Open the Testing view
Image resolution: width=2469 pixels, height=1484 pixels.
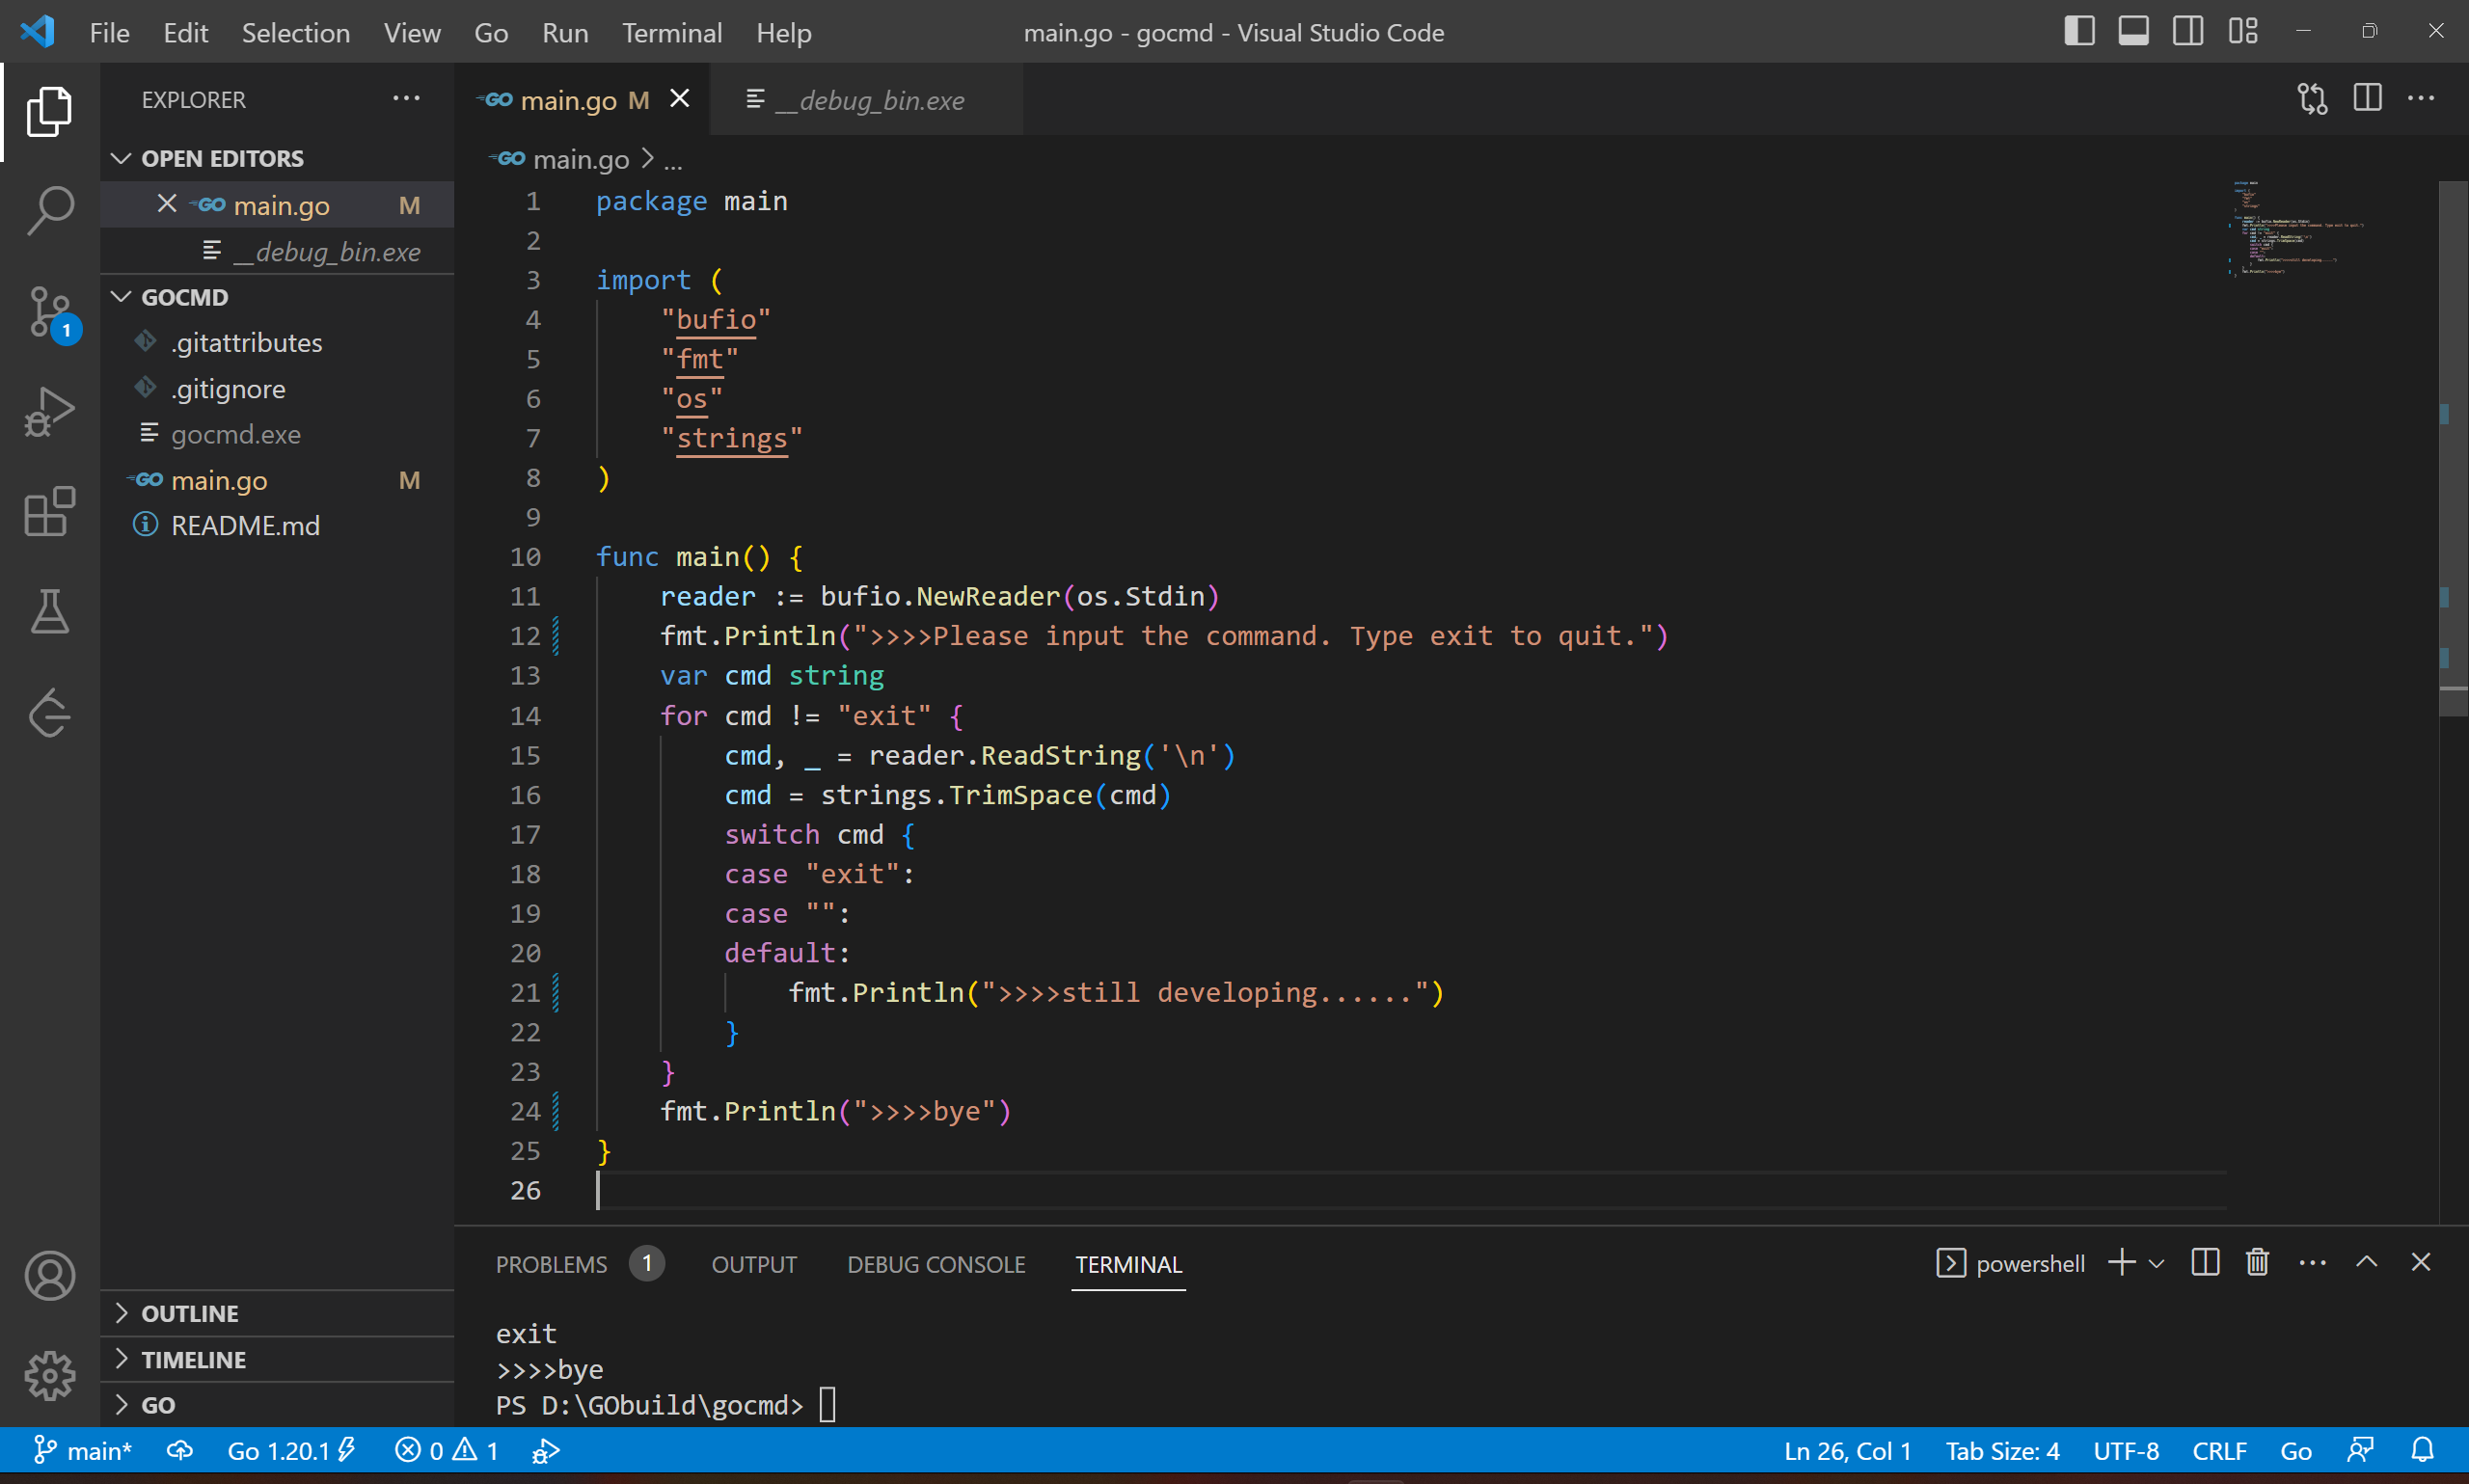coord(49,612)
